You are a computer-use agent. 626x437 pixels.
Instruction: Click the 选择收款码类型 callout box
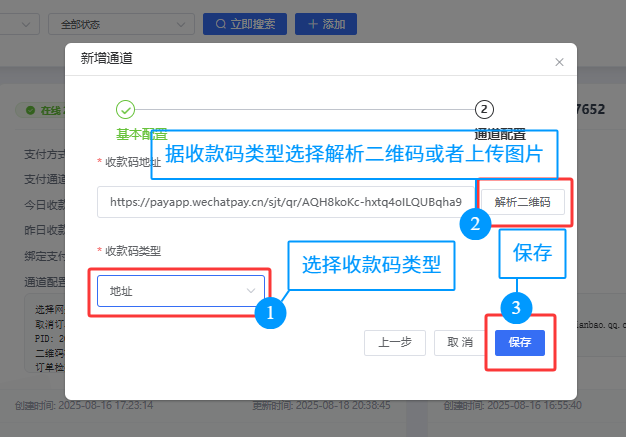coord(370,265)
